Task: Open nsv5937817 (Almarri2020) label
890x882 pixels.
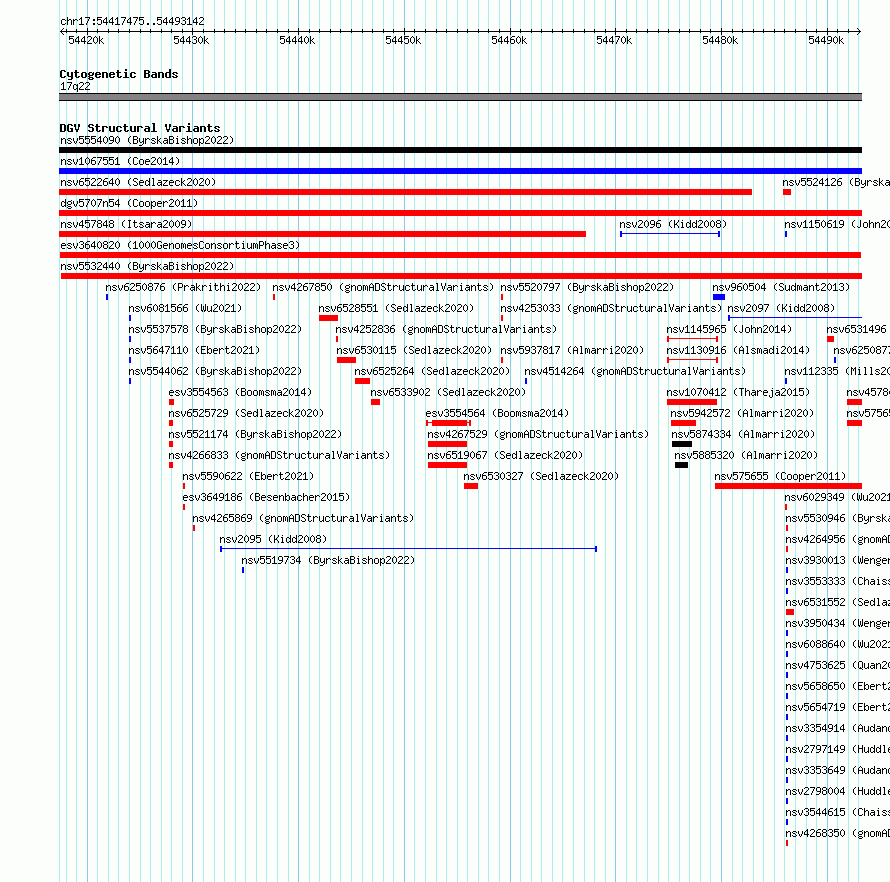Action: (572, 350)
